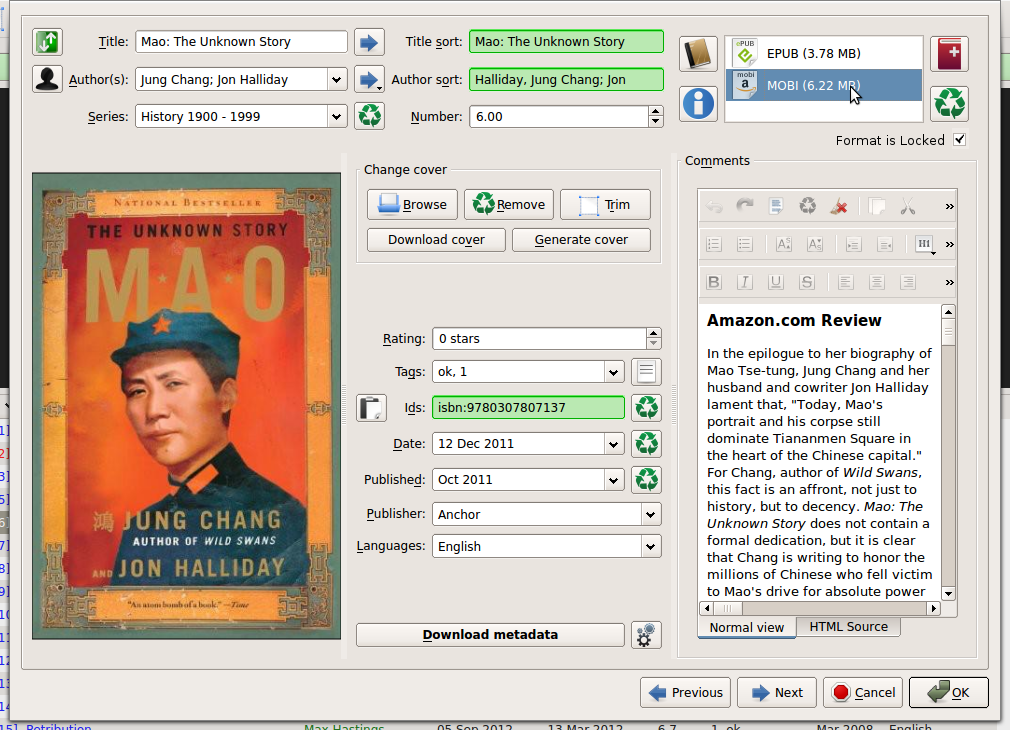
Task: Open the manage authors person icon
Action: [x=47, y=79]
